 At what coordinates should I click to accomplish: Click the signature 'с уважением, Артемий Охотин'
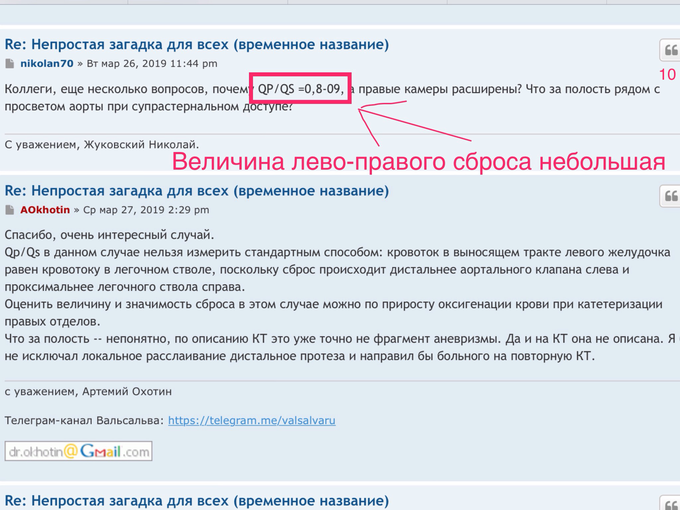pyautogui.click(x=88, y=392)
